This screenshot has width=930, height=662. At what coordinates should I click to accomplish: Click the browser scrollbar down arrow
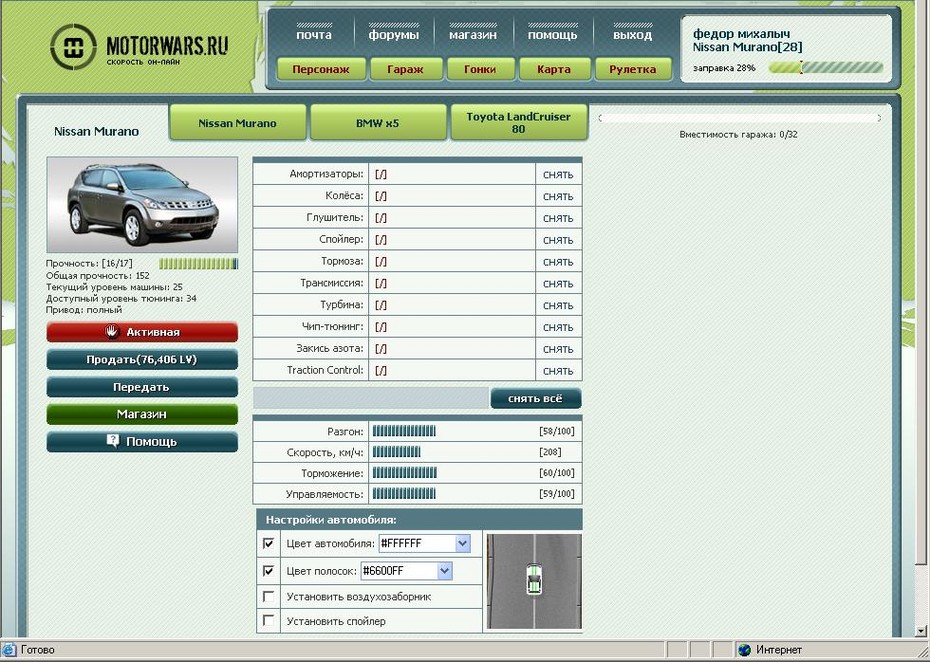tap(921, 631)
